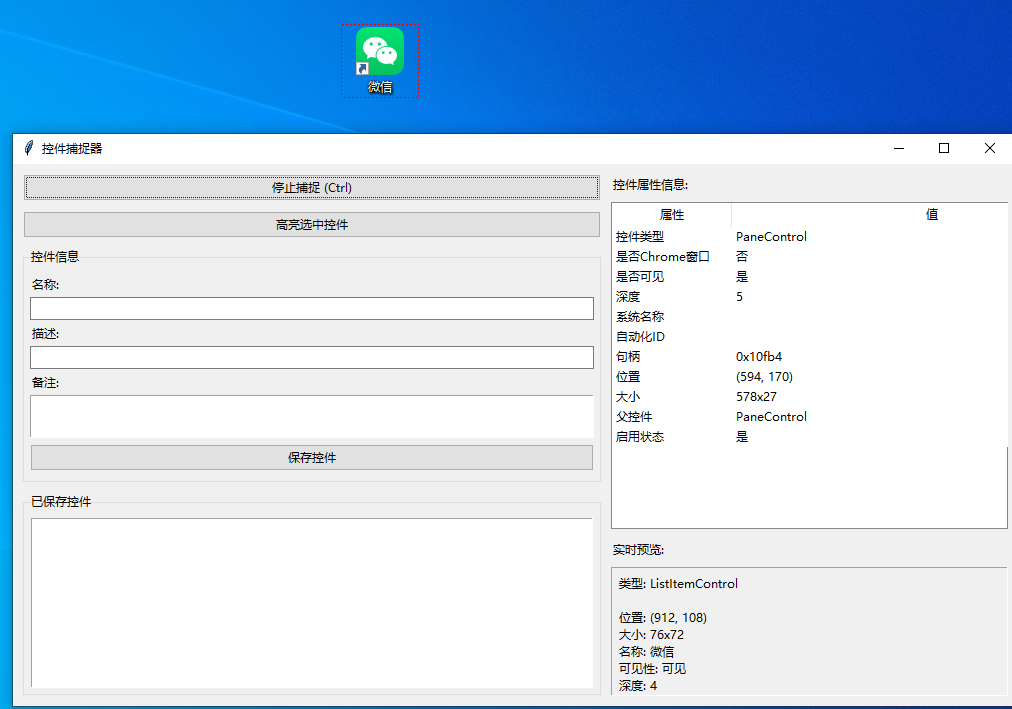This screenshot has height=709, width=1012.
Task: Stop capturing with 停止捕捉 (Ctrl) button
Action: [312, 188]
